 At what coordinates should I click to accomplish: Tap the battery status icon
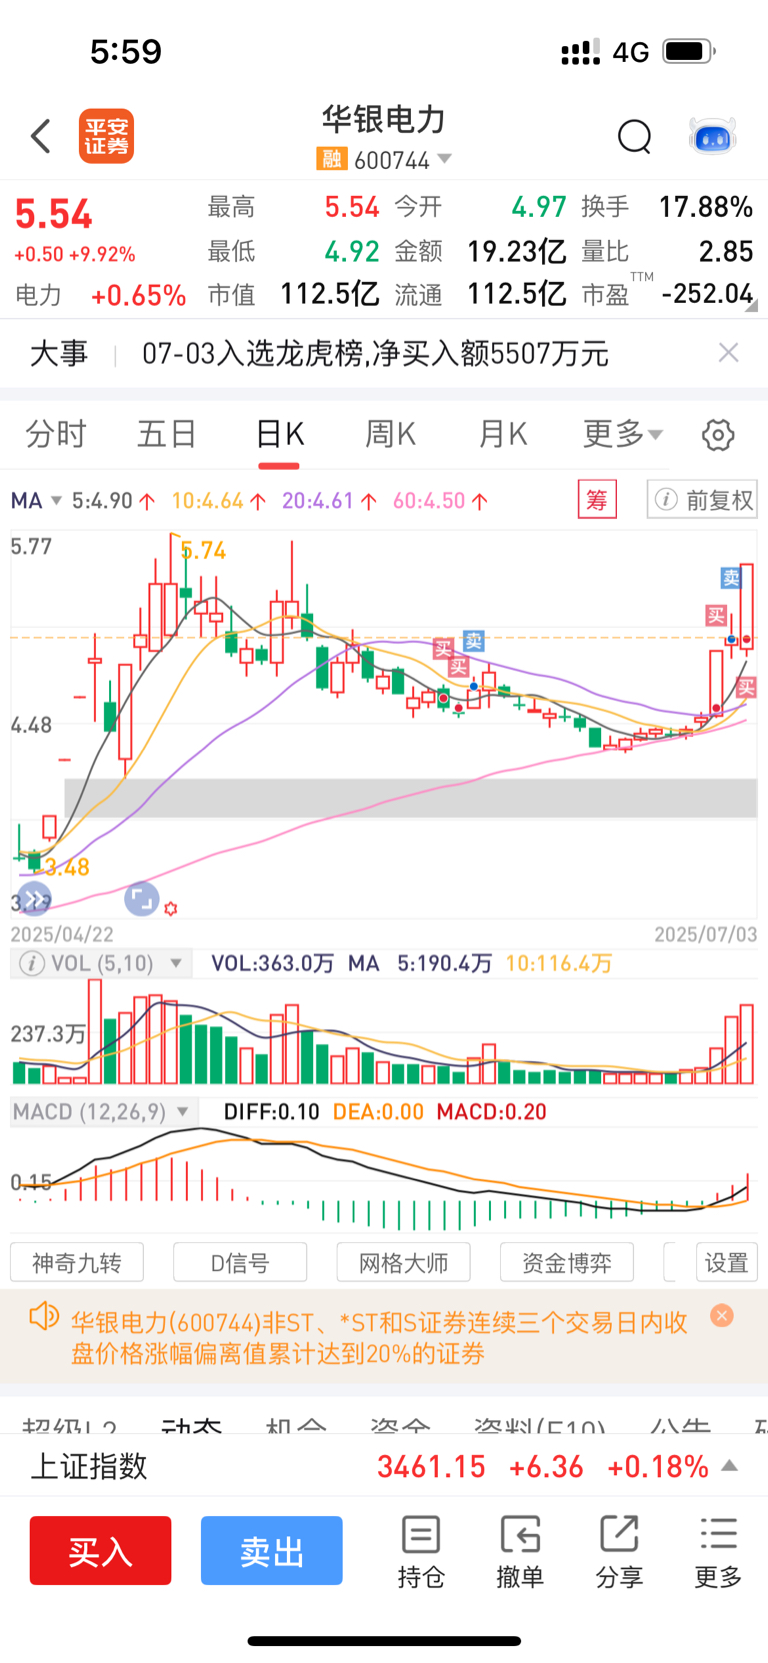point(689,51)
